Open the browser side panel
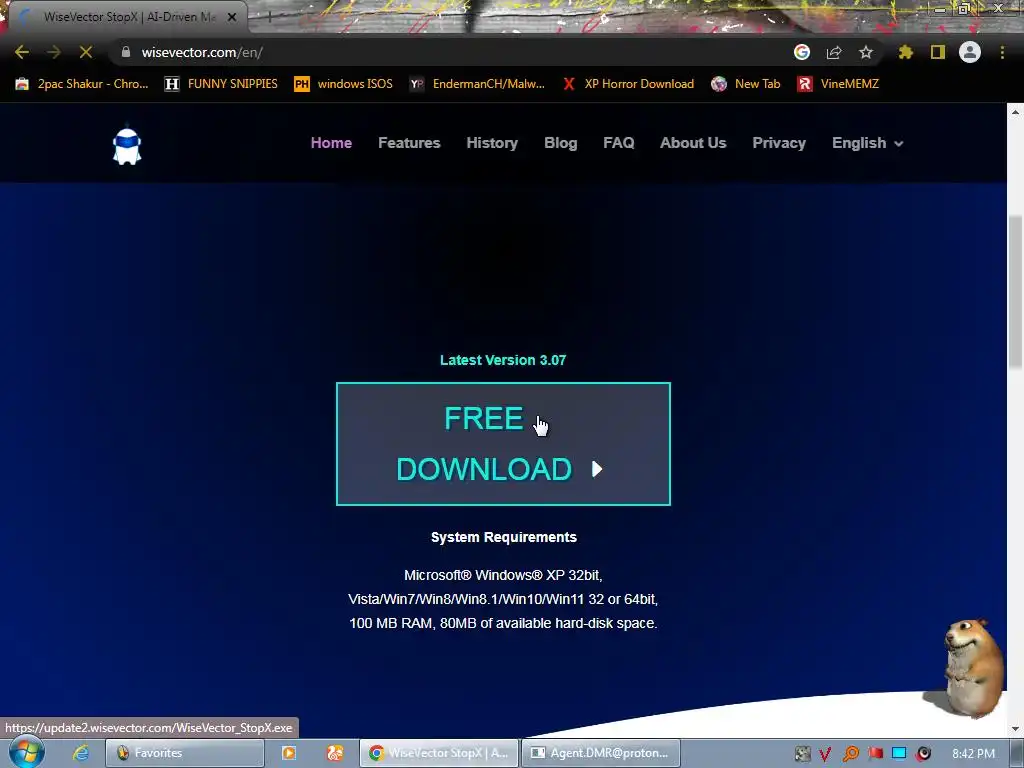The height and width of the screenshot is (768, 1024). pyautogui.click(x=938, y=52)
